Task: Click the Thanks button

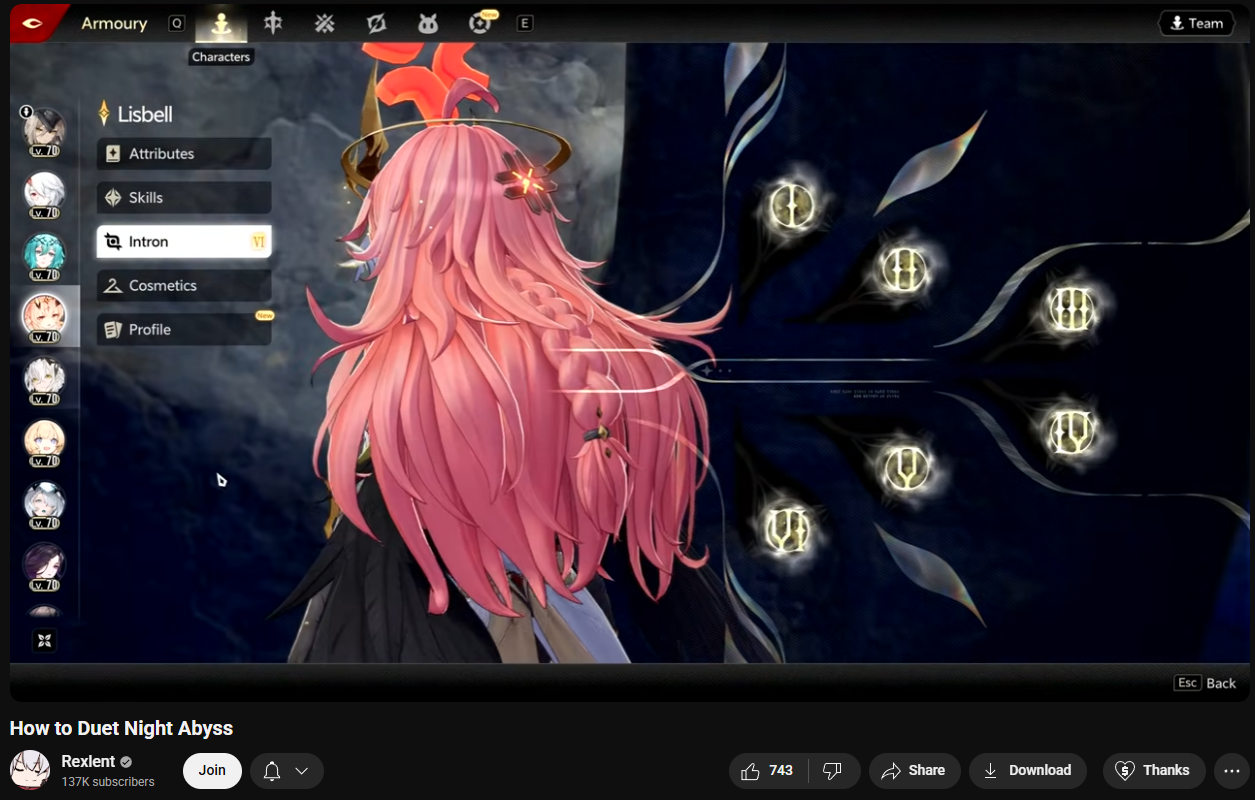Action: [x=1153, y=770]
